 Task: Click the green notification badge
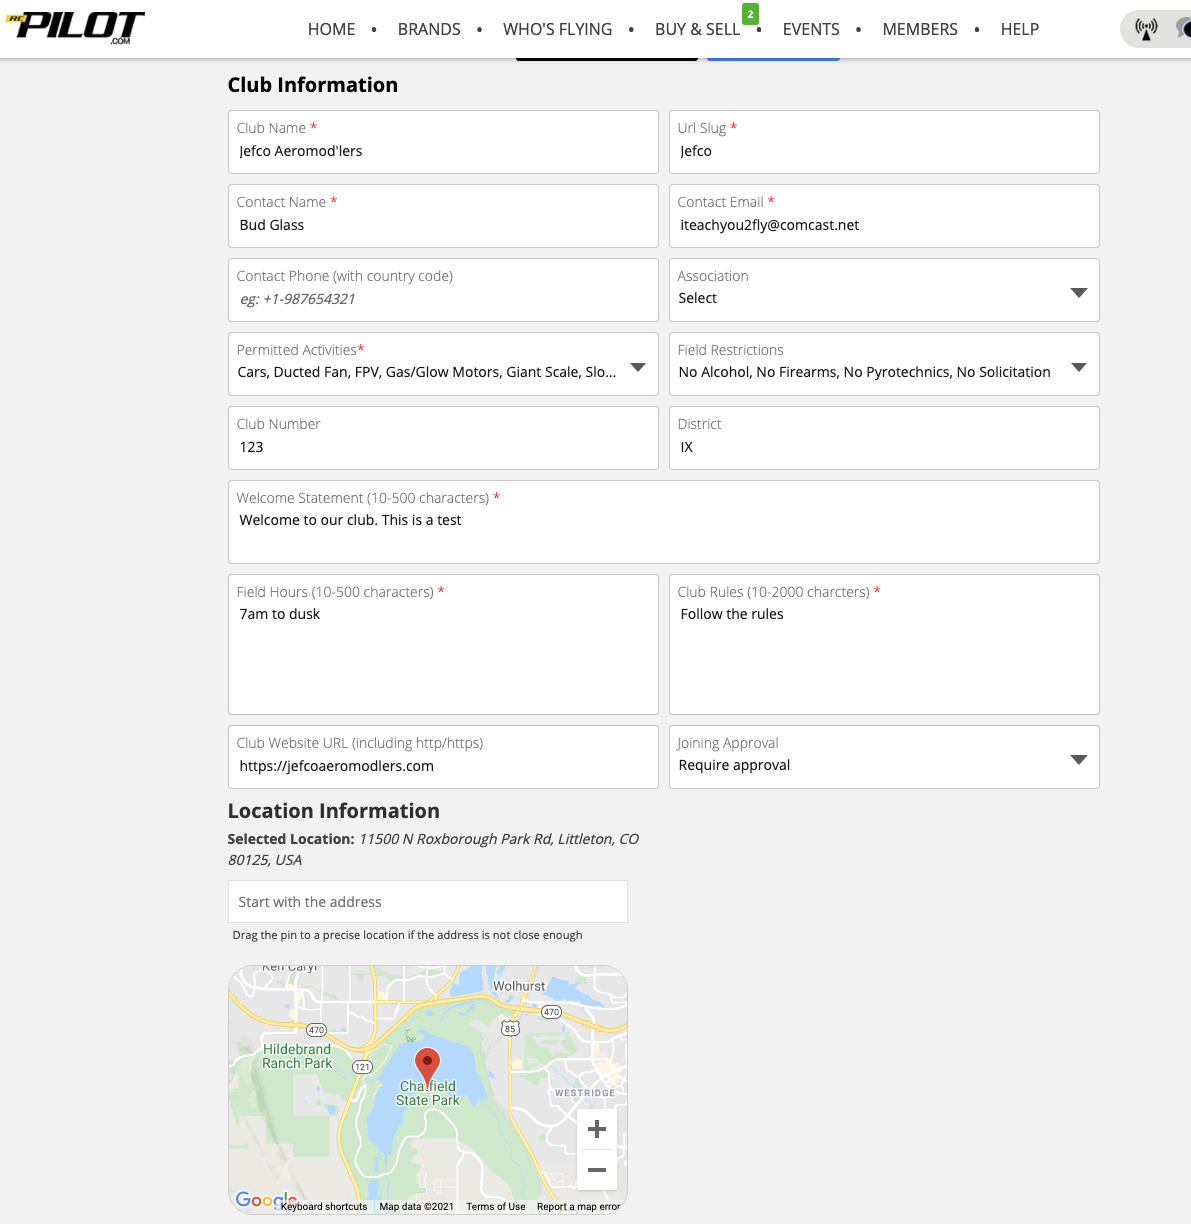coord(750,14)
